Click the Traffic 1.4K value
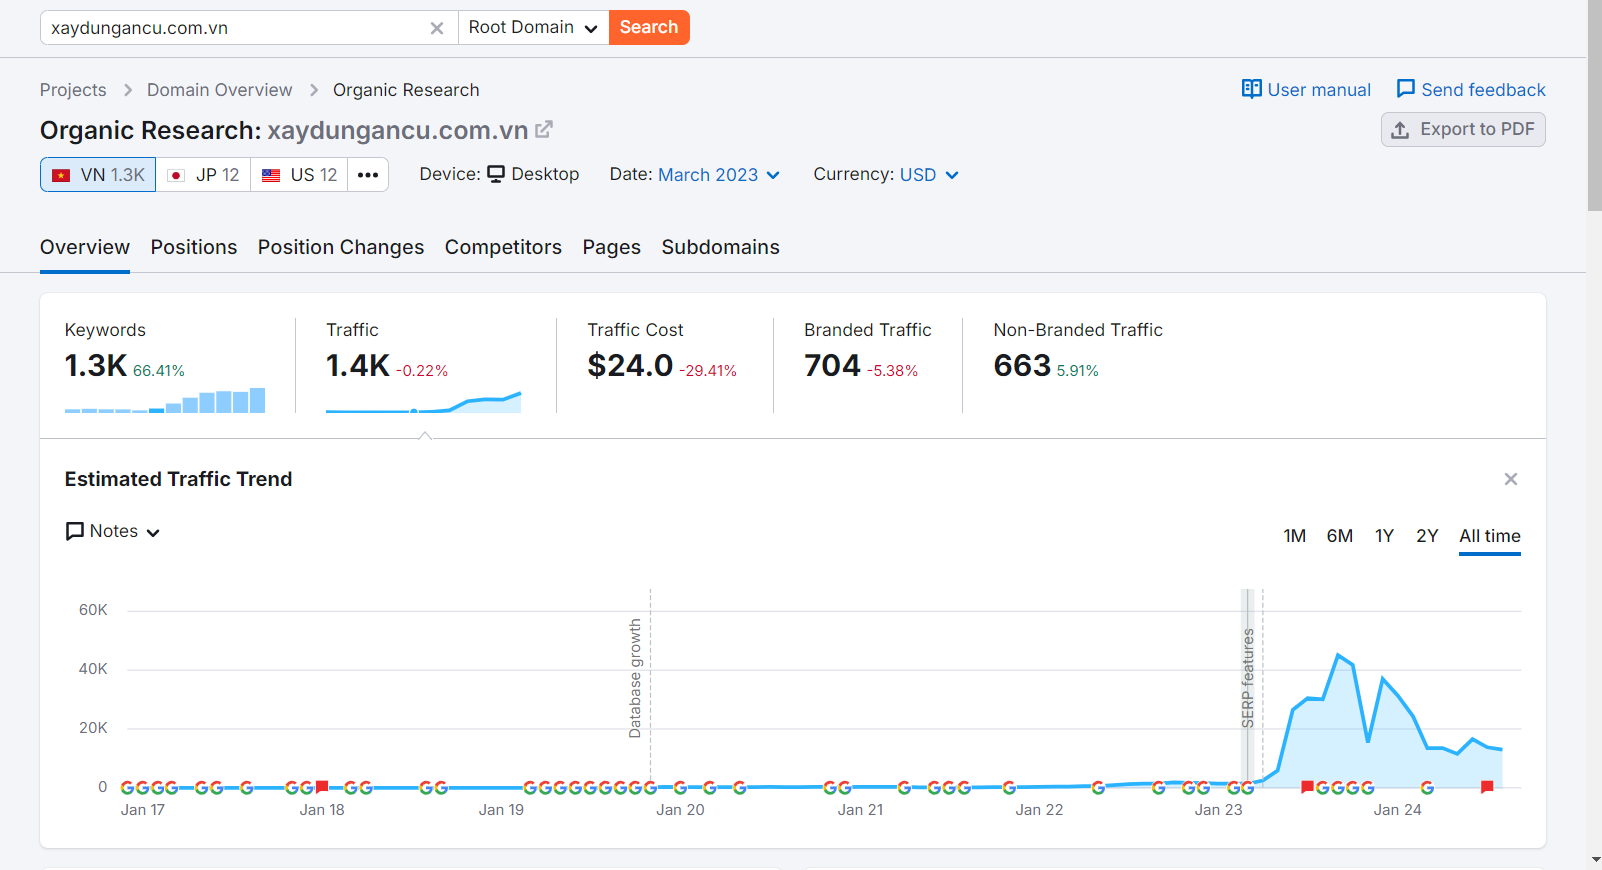Viewport: 1602px width, 870px height. click(358, 366)
